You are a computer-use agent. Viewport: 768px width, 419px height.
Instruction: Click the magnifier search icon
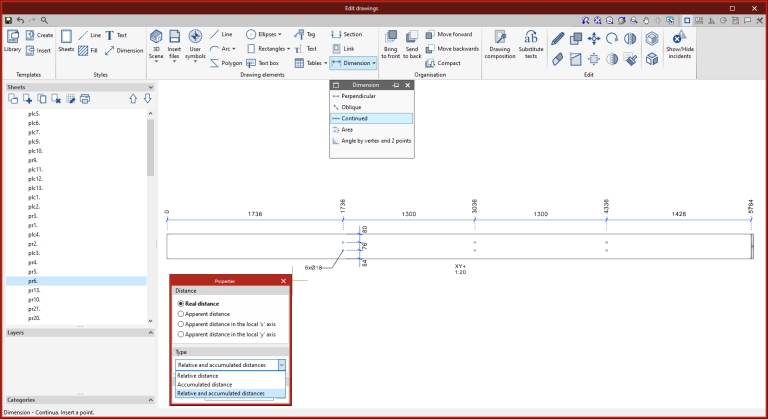coord(44,20)
